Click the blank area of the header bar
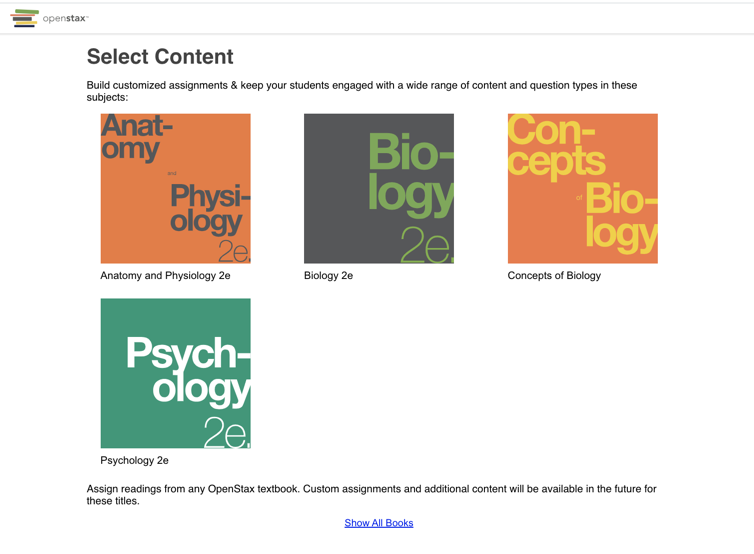 tap(420, 18)
